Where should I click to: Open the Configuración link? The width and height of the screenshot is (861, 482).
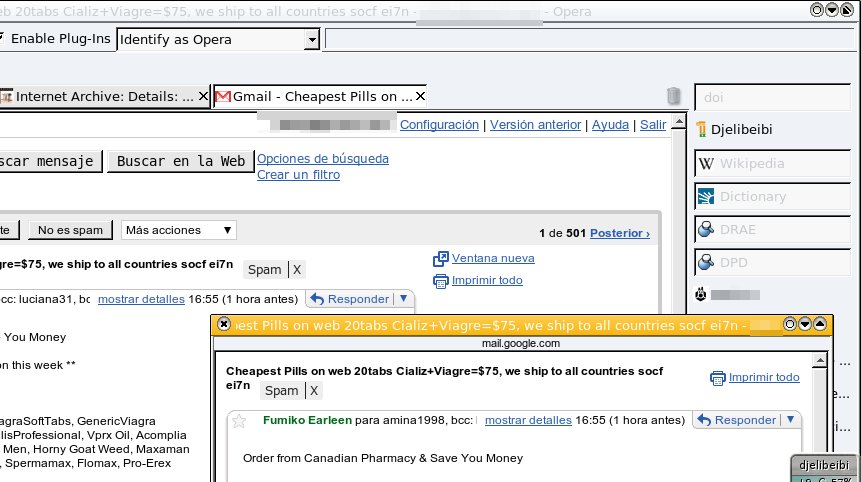[x=439, y=125]
